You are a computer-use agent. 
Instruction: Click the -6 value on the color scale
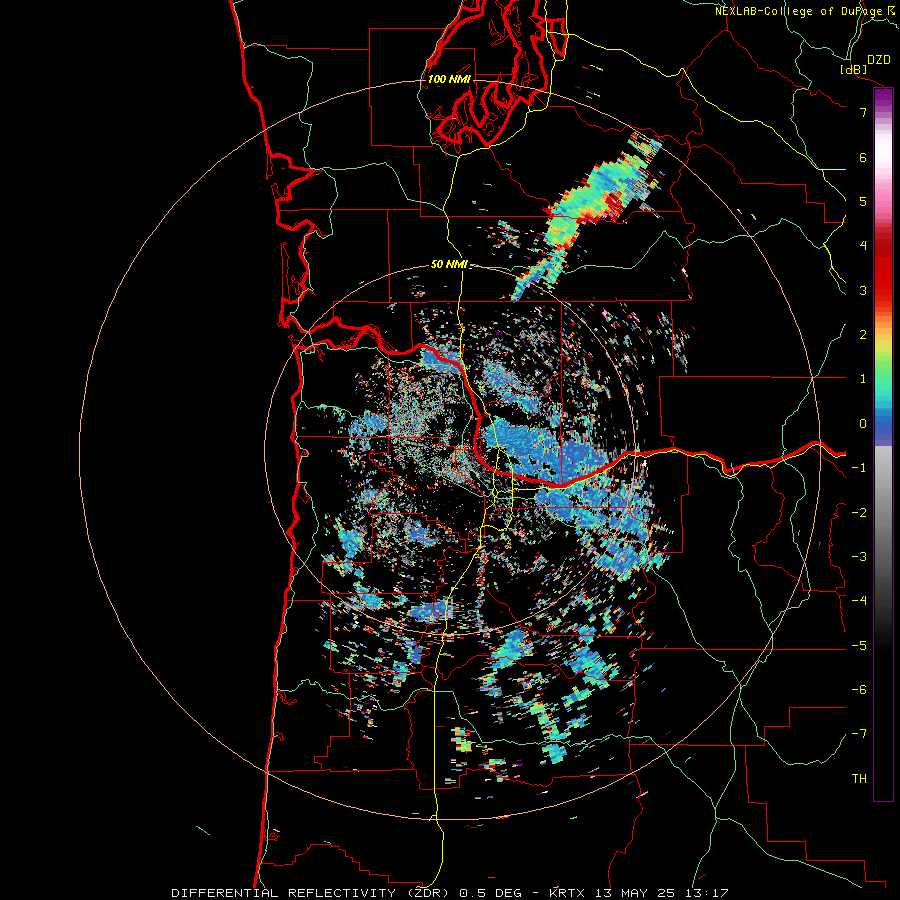pos(859,690)
